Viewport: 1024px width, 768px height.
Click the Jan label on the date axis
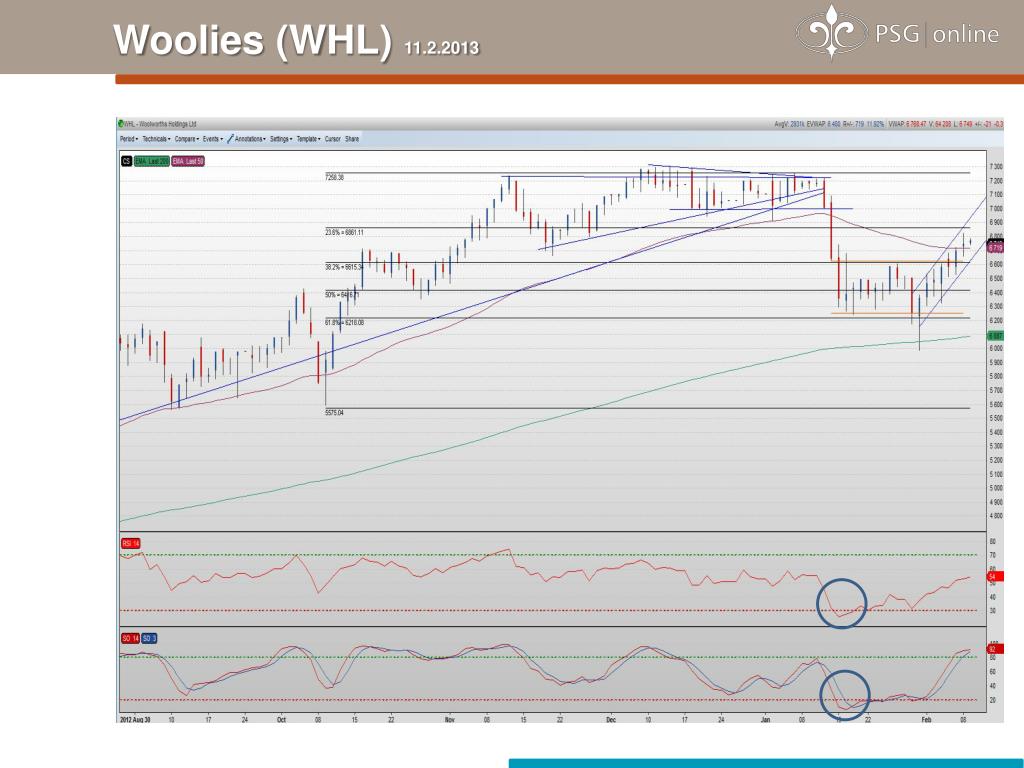tap(765, 720)
